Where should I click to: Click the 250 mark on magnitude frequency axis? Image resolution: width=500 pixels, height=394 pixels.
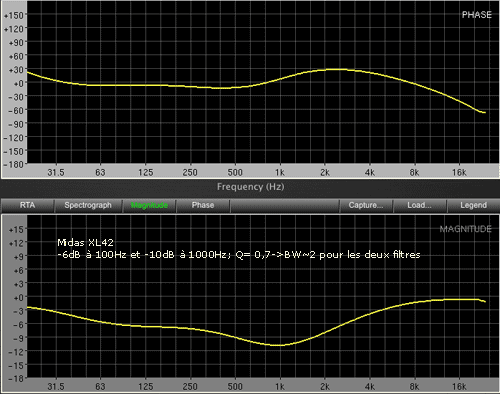[190, 387]
